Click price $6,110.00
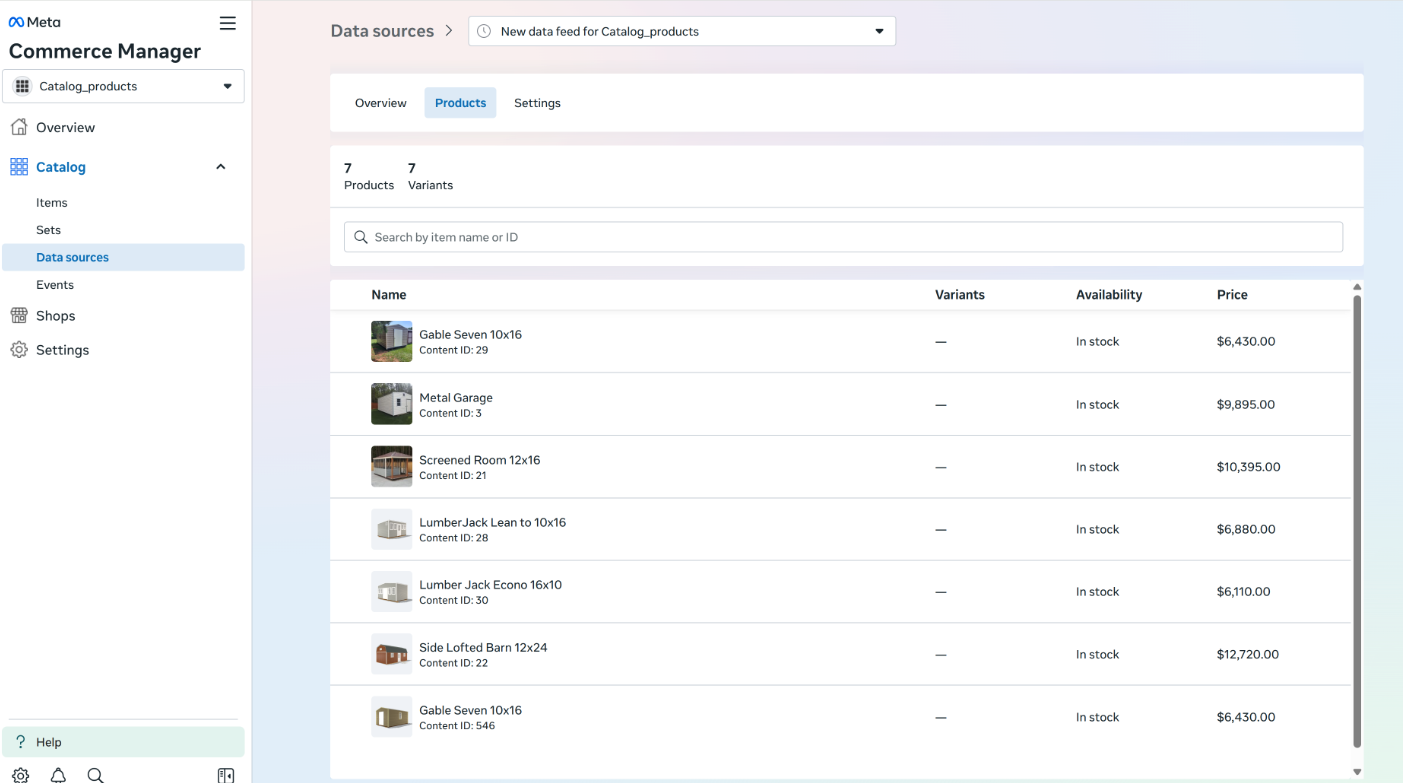 coord(1244,592)
